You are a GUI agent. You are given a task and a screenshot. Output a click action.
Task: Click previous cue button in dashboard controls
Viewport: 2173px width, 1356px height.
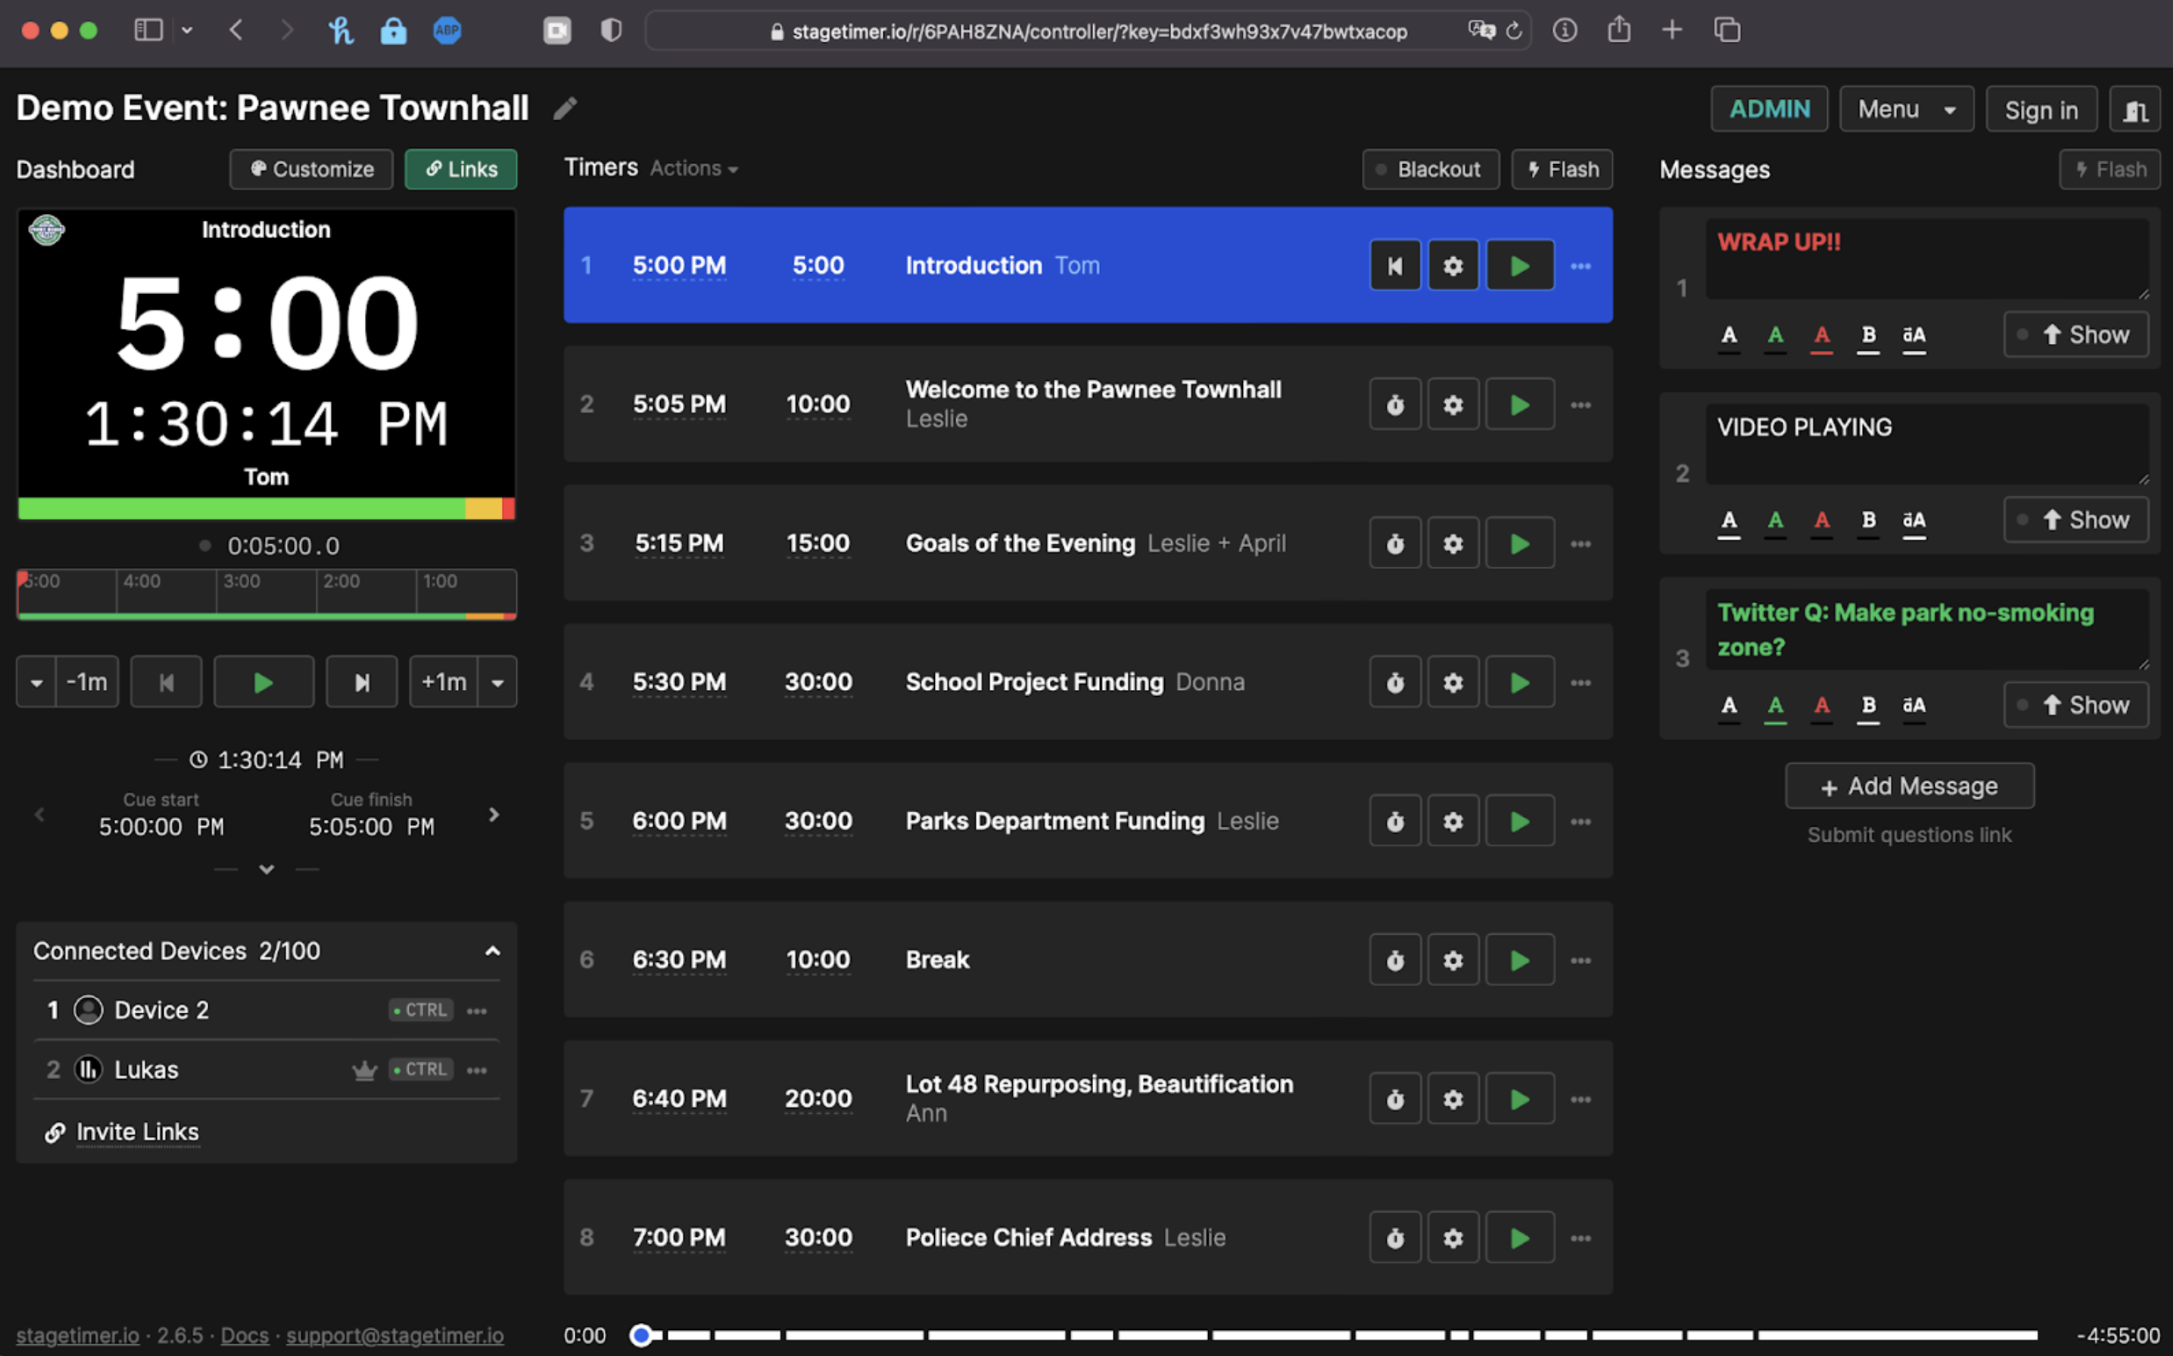point(166,683)
